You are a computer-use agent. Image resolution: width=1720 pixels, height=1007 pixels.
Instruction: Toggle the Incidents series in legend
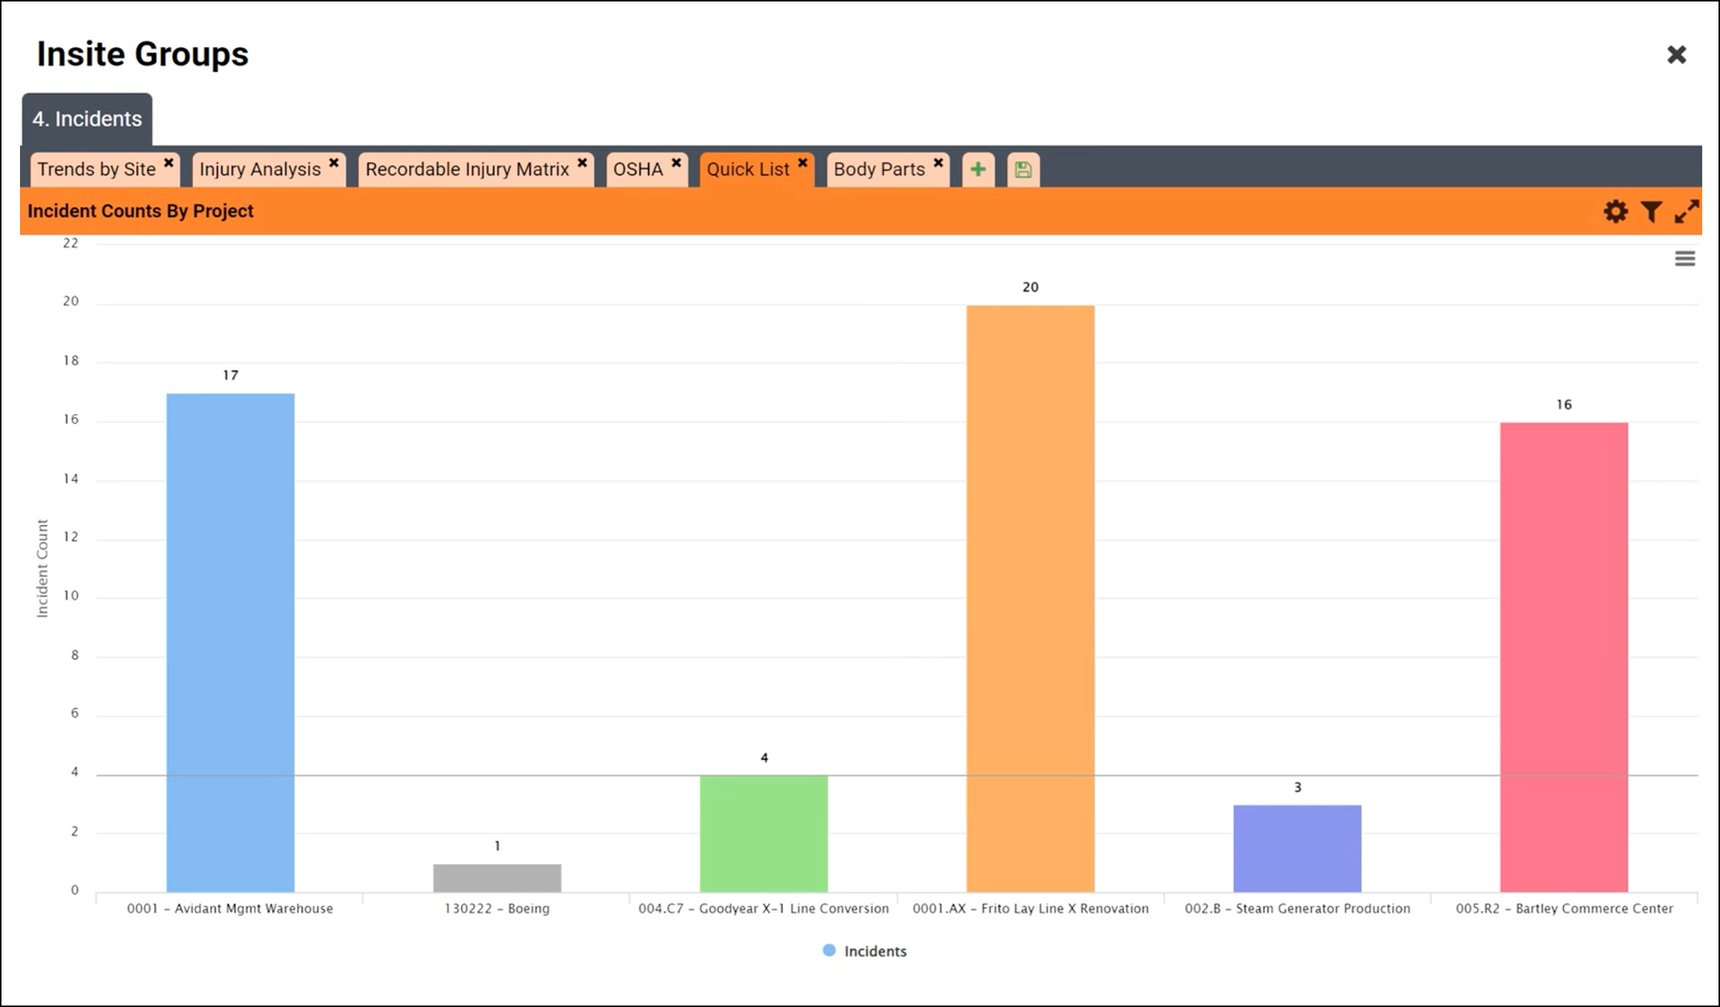[x=865, y=951]
